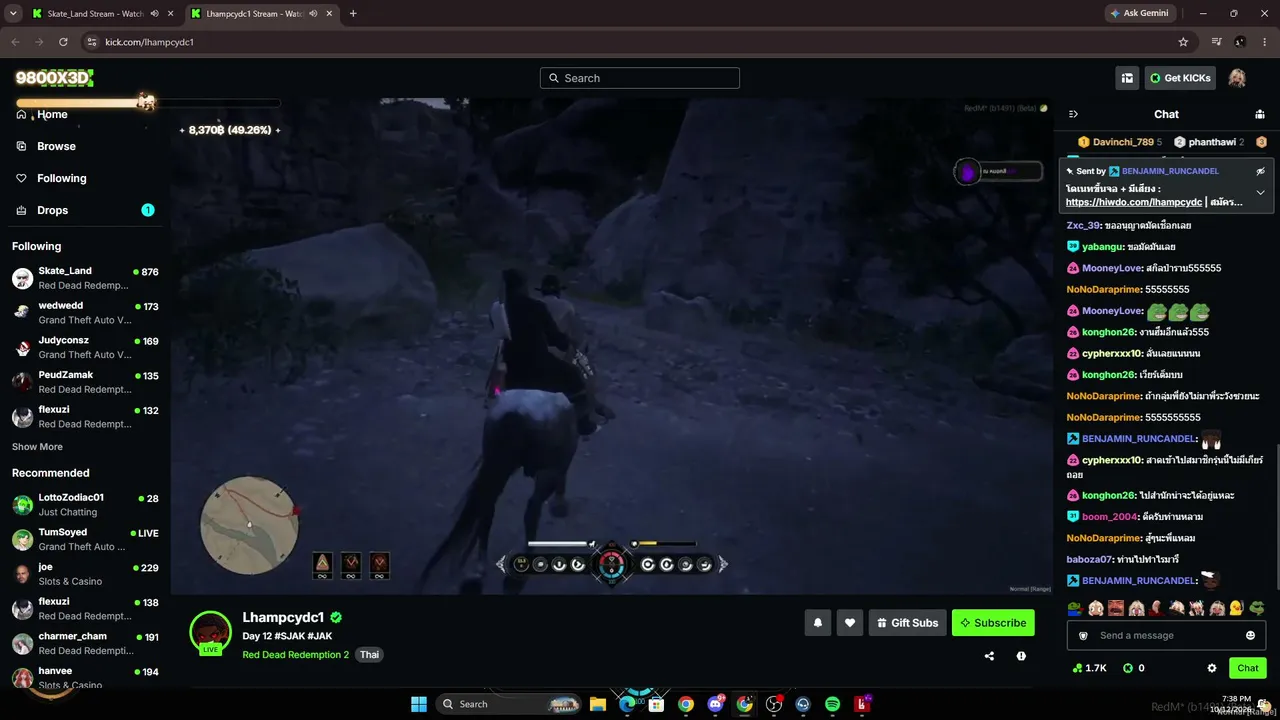The image size is (1280, 720).
Task: Open chat users list icon
Action: [x=1260, y=114]
